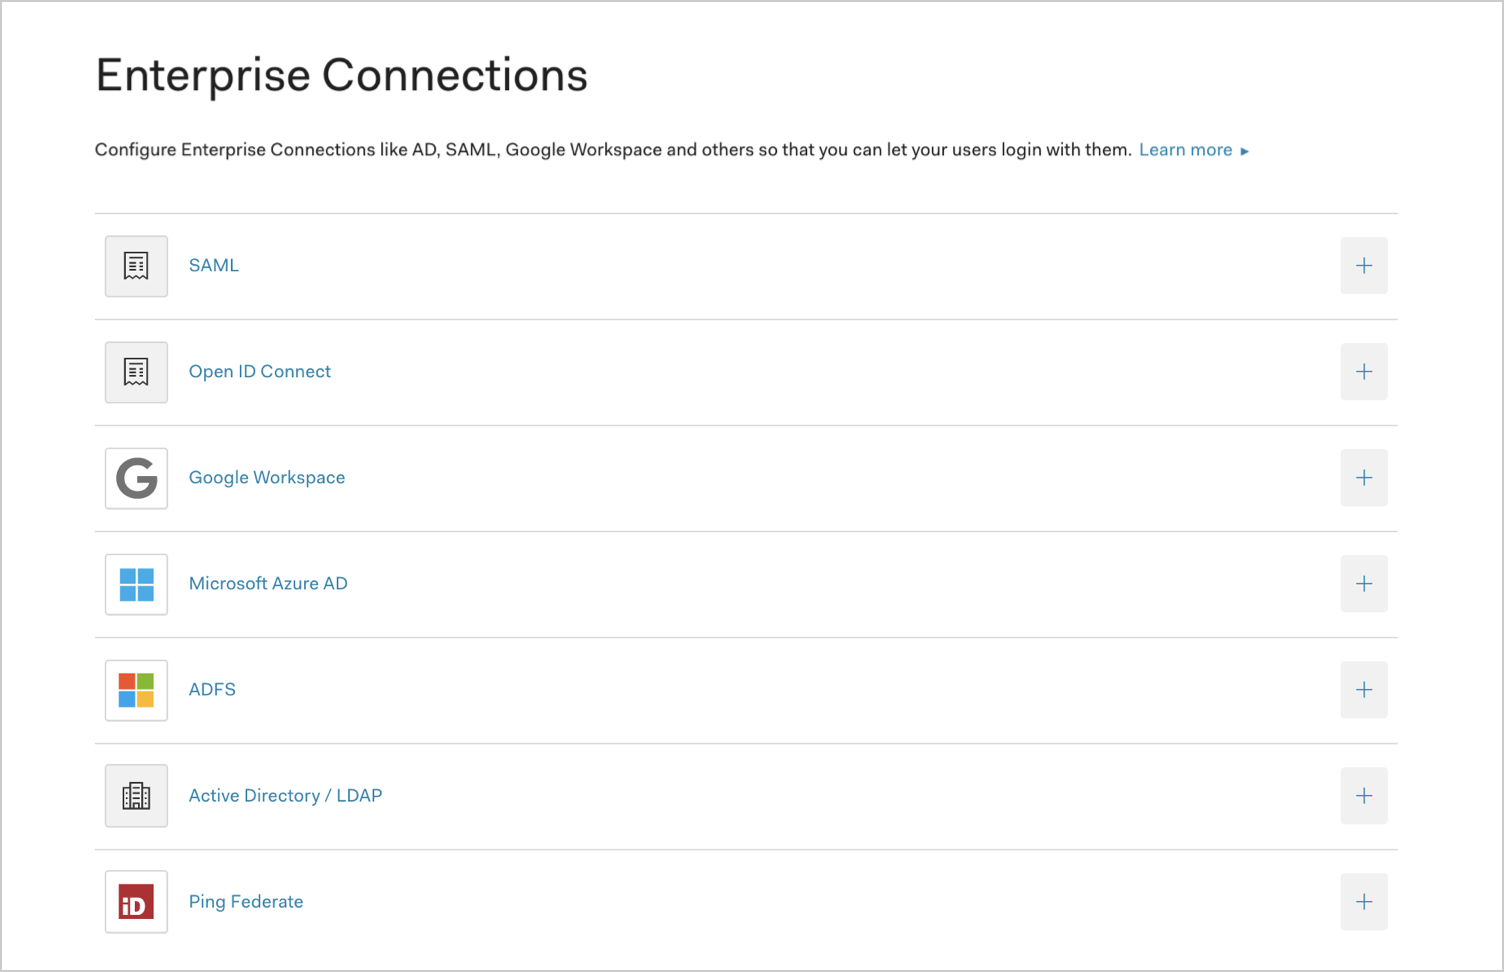Open the Microsoft Azure AD link
1504x972 pixels.
click(x=268, y=583)
